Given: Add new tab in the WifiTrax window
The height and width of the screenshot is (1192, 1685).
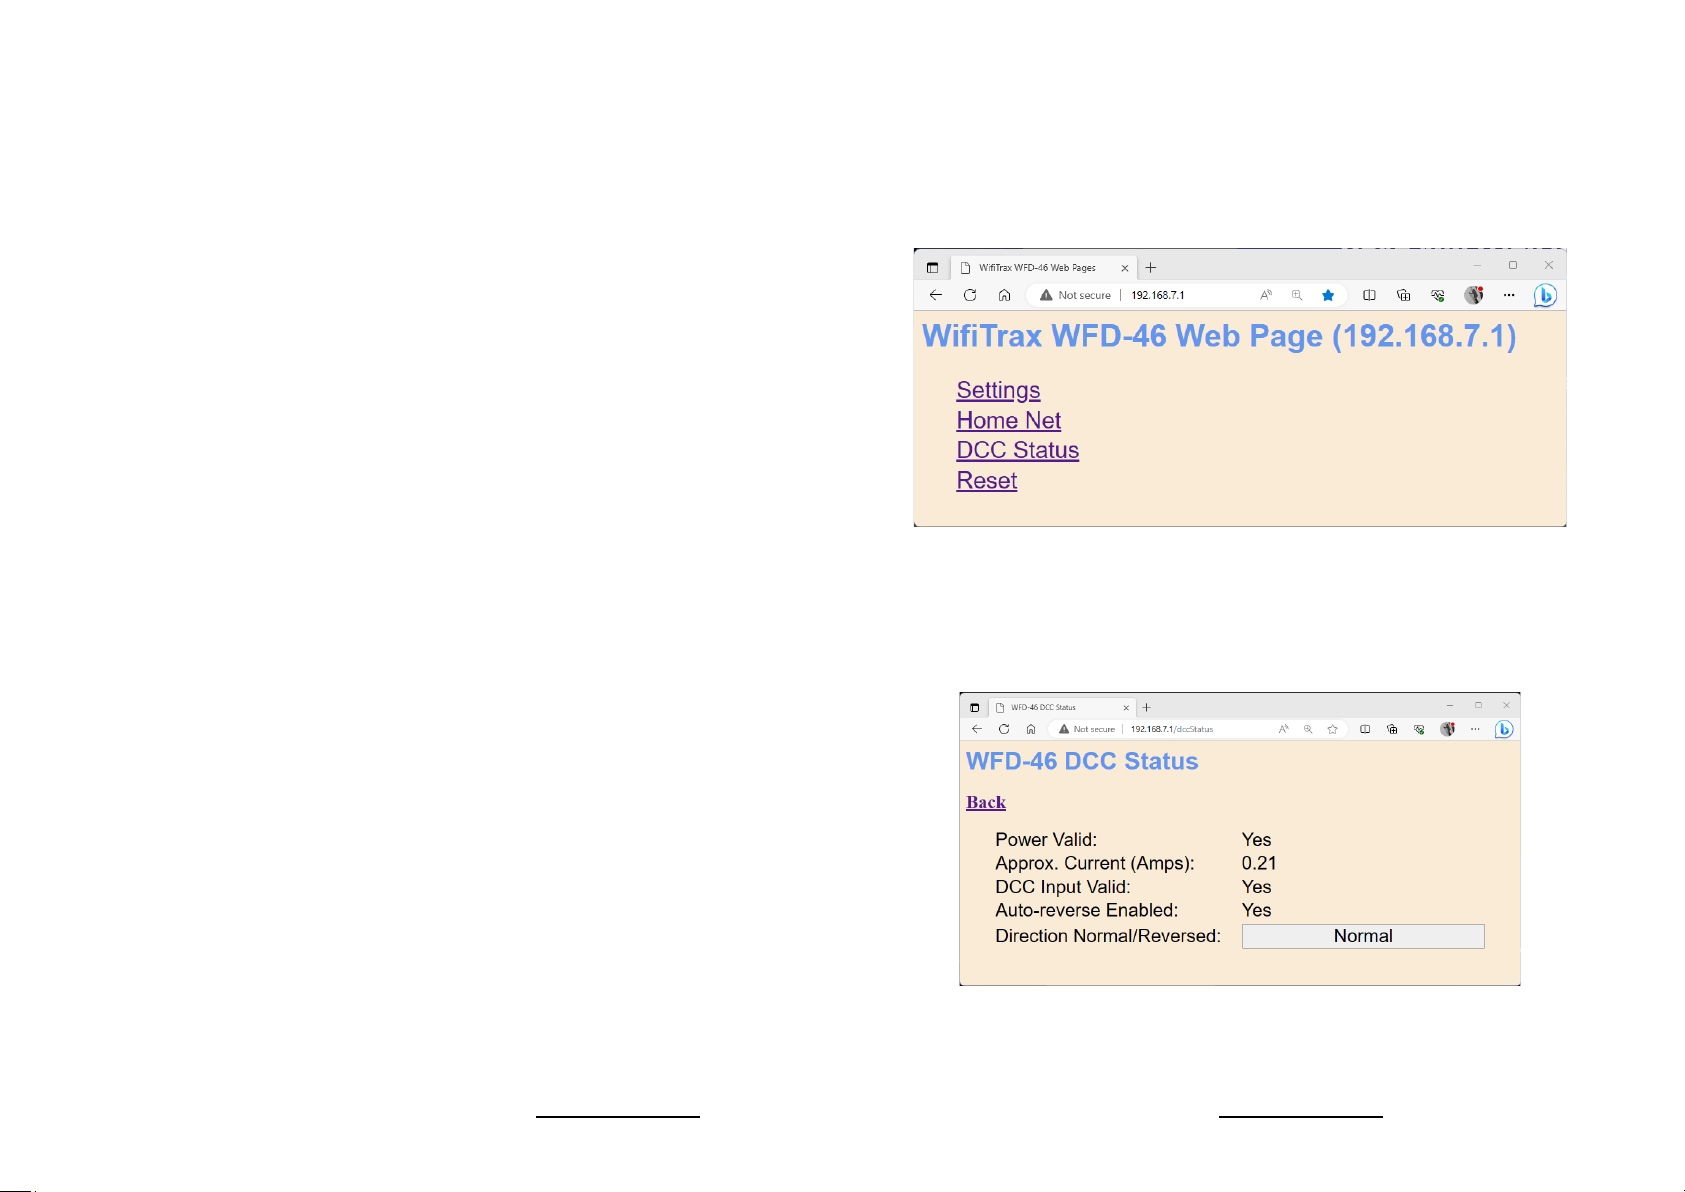Looking at the screenshot, I should [x=1151, y=268].
